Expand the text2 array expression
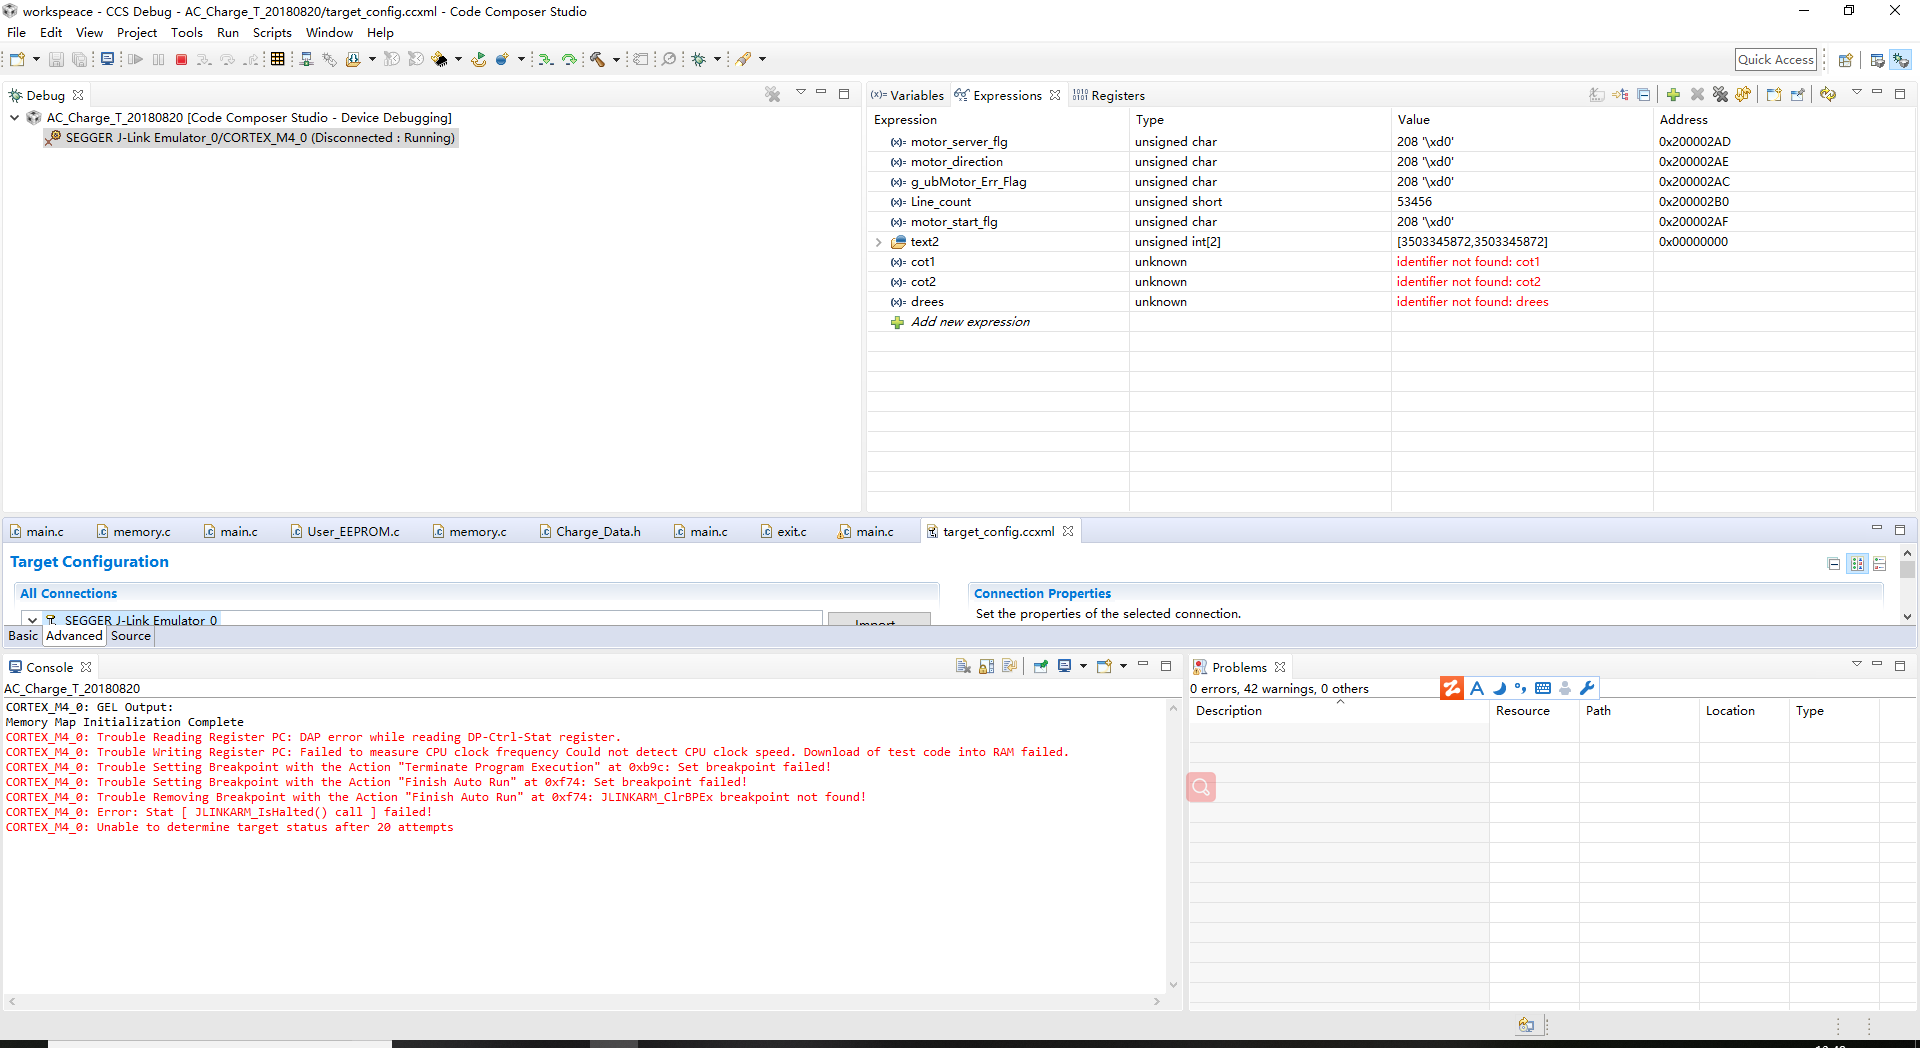 coord(879,242)
